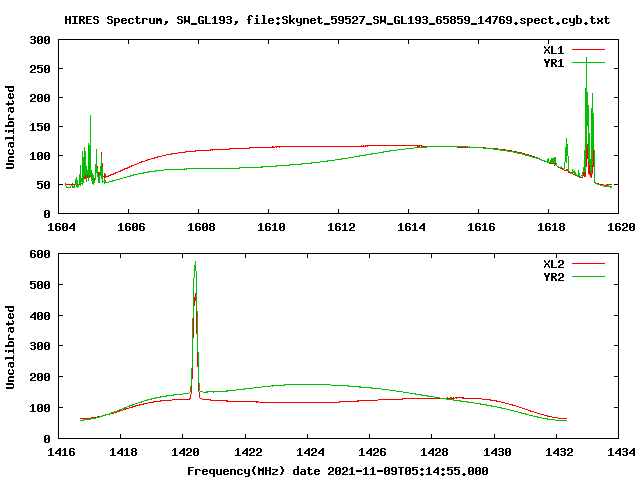Click the 1612 tick label
Image resolution: width=640 pixels, height=480 pixels.
click(341, 227)
